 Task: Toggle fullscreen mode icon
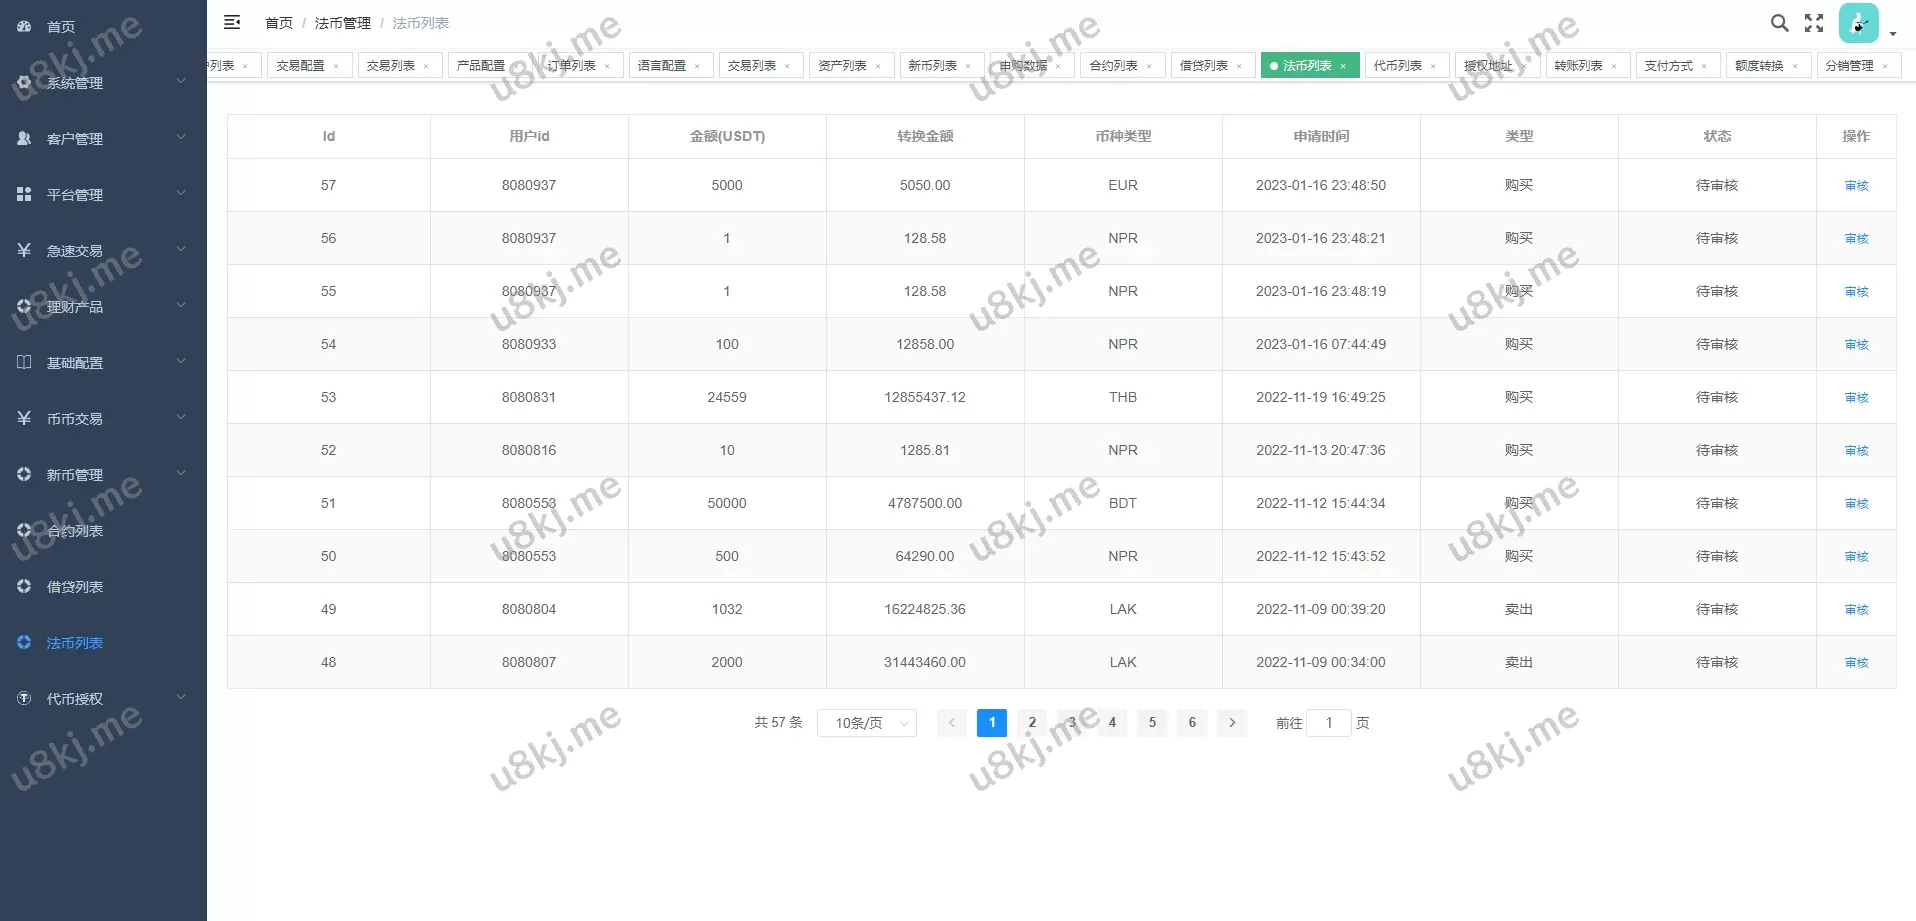click(1814, 23)
